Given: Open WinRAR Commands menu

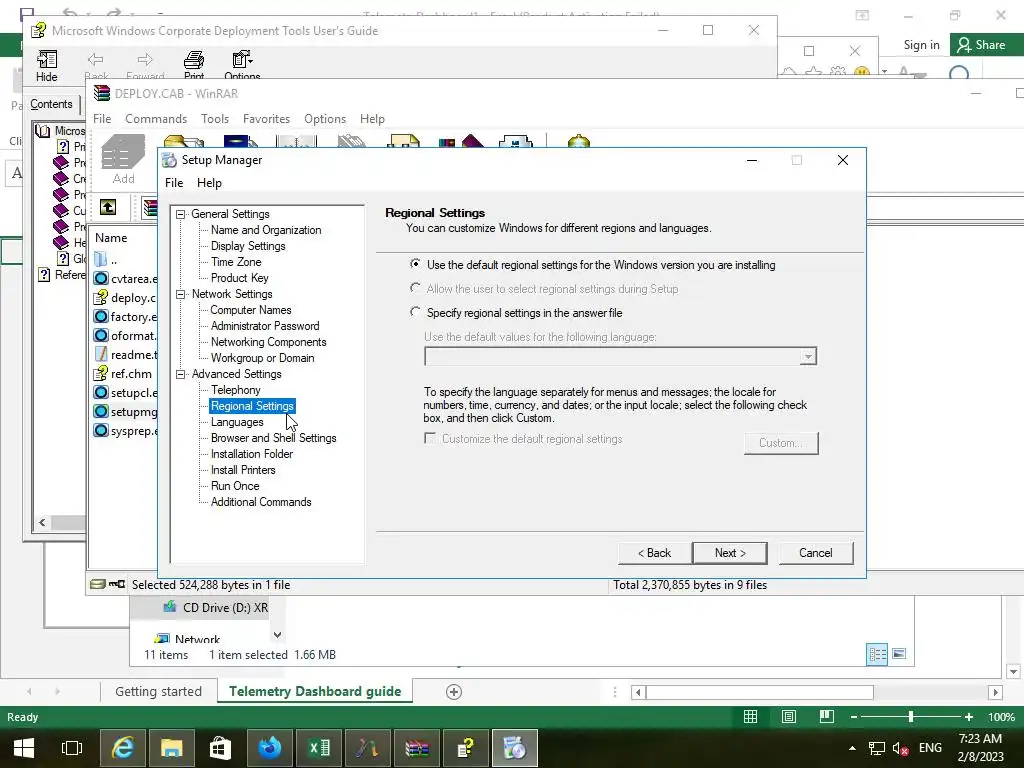Looking at the screenshot, I should pos(156,119).
